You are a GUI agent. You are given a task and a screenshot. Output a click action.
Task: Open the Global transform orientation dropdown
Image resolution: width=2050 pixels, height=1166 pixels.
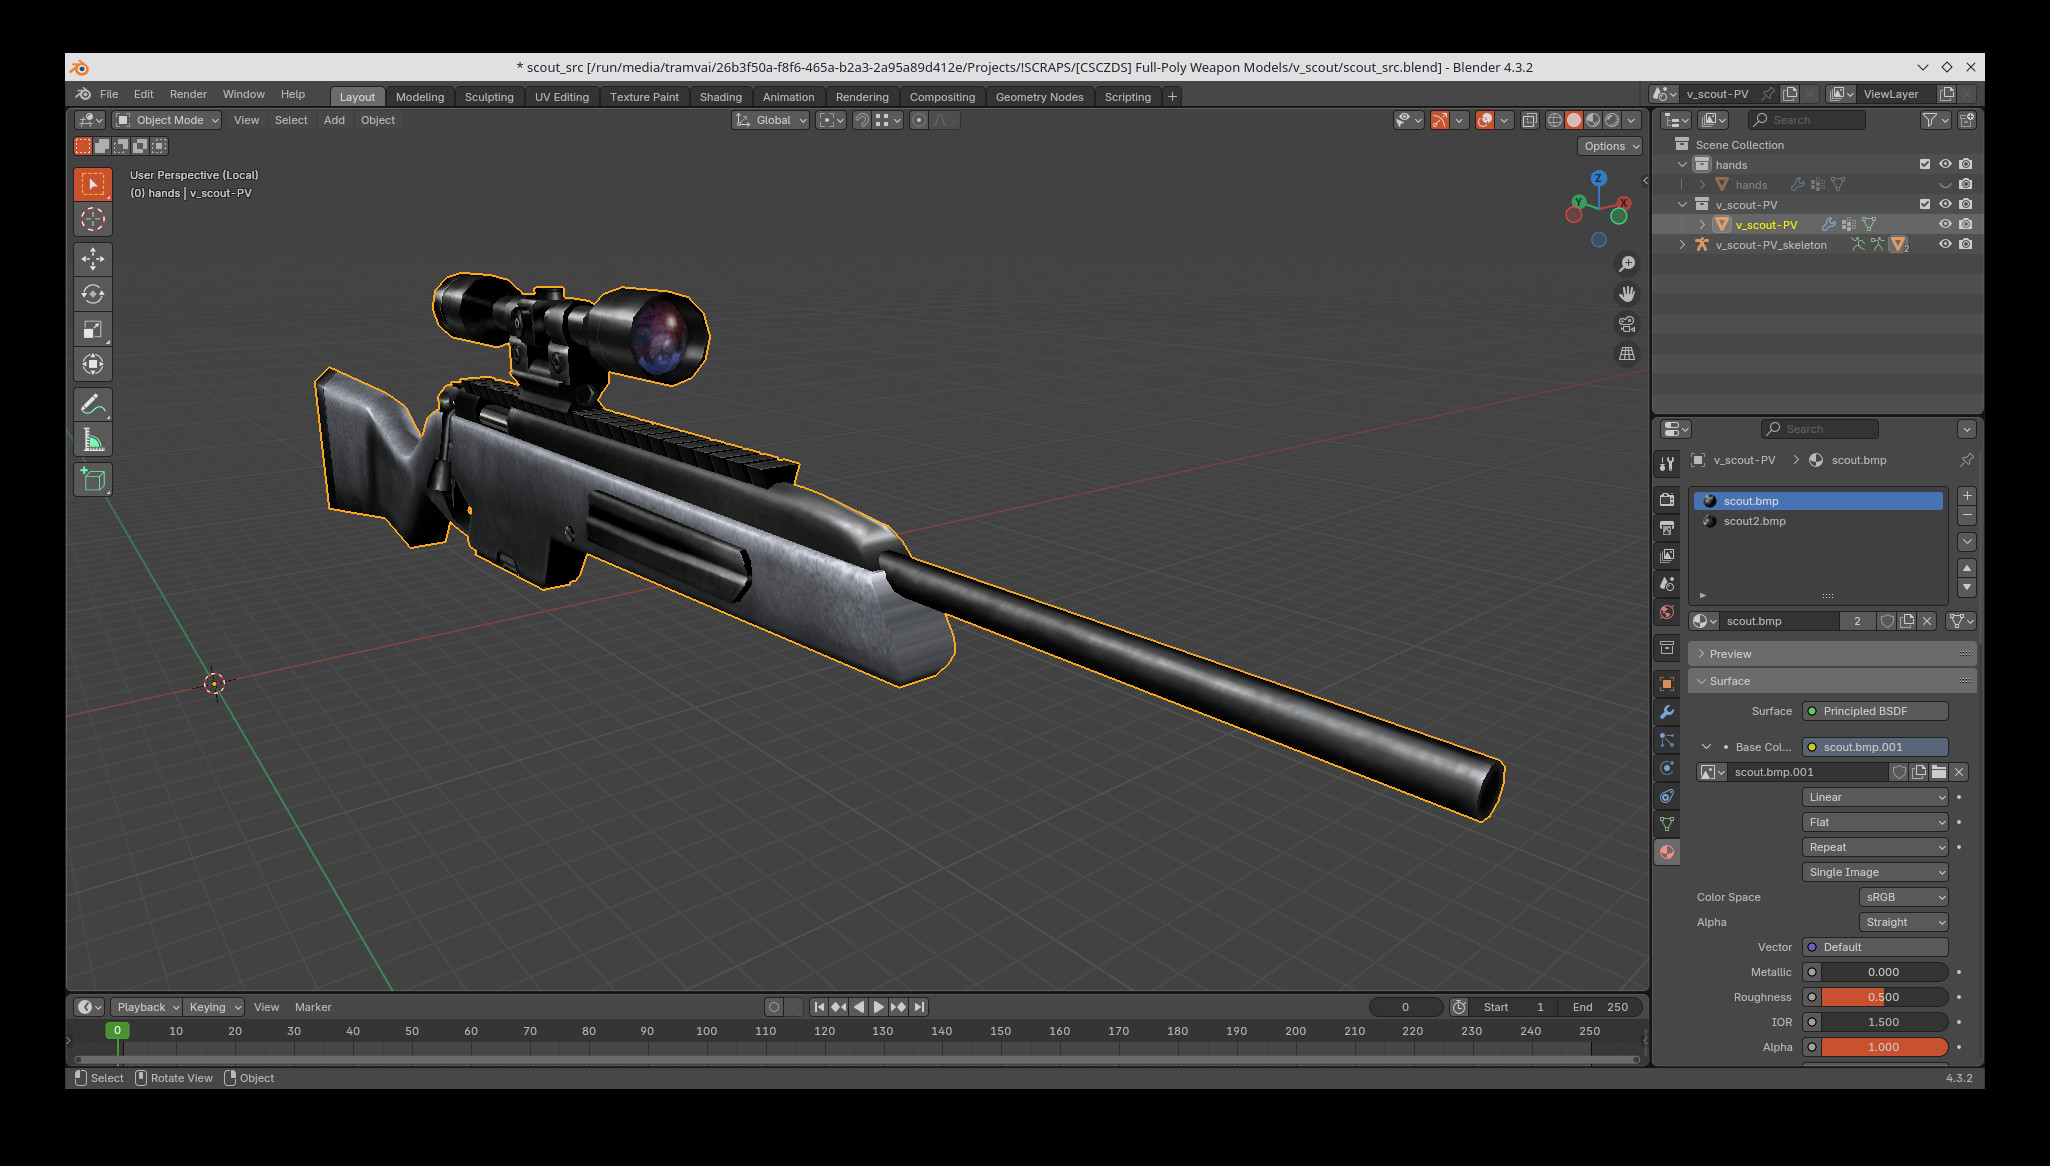point(770,120)
